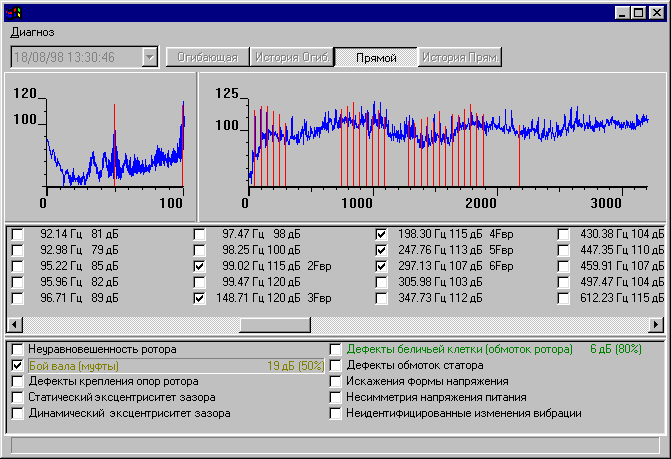Screen dimensions: 671x459
Task: Click the application icon in title bar
Action: [x=13, y=13]
